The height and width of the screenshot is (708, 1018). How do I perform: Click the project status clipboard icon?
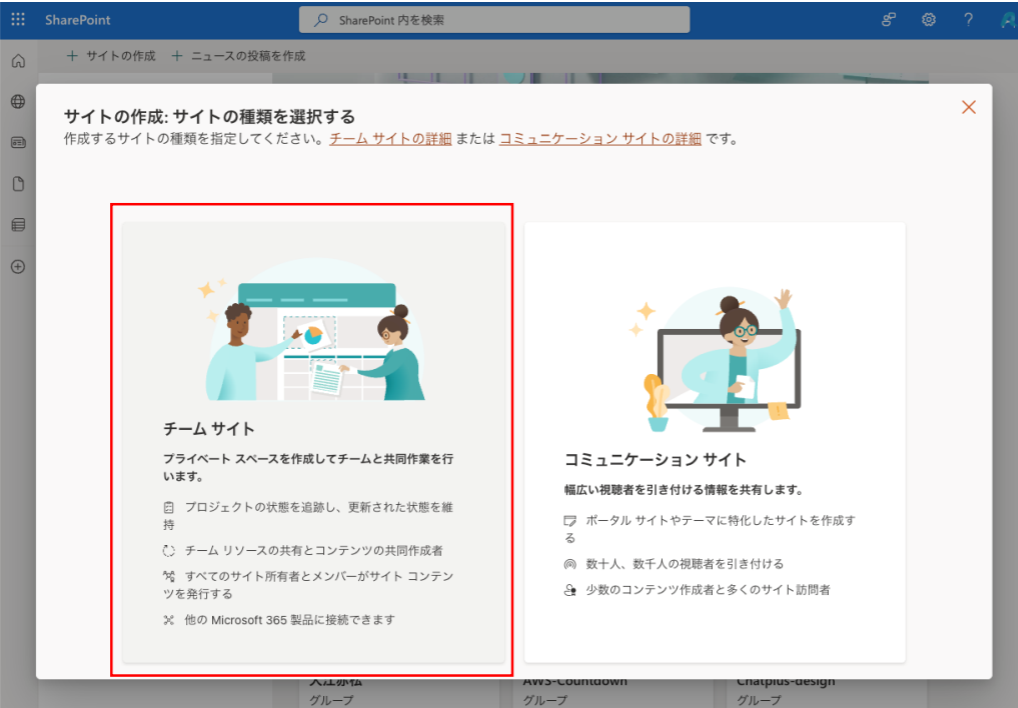click(x=169, y=507)
